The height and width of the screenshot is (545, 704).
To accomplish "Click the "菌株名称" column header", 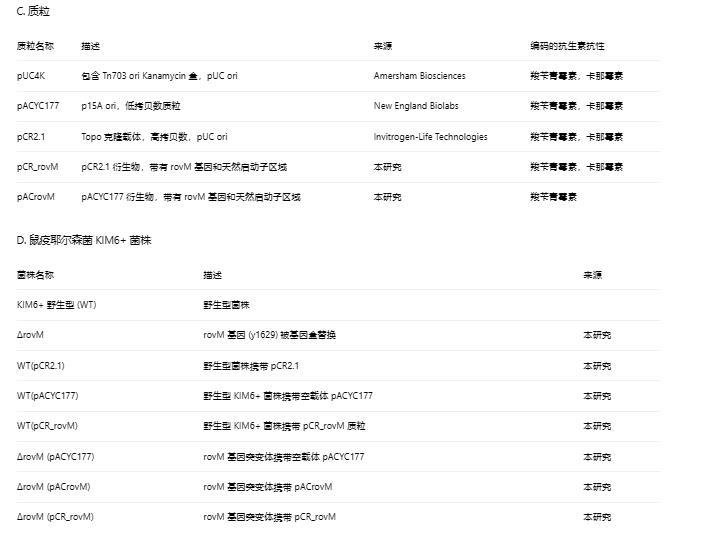I will pos(35,275).
